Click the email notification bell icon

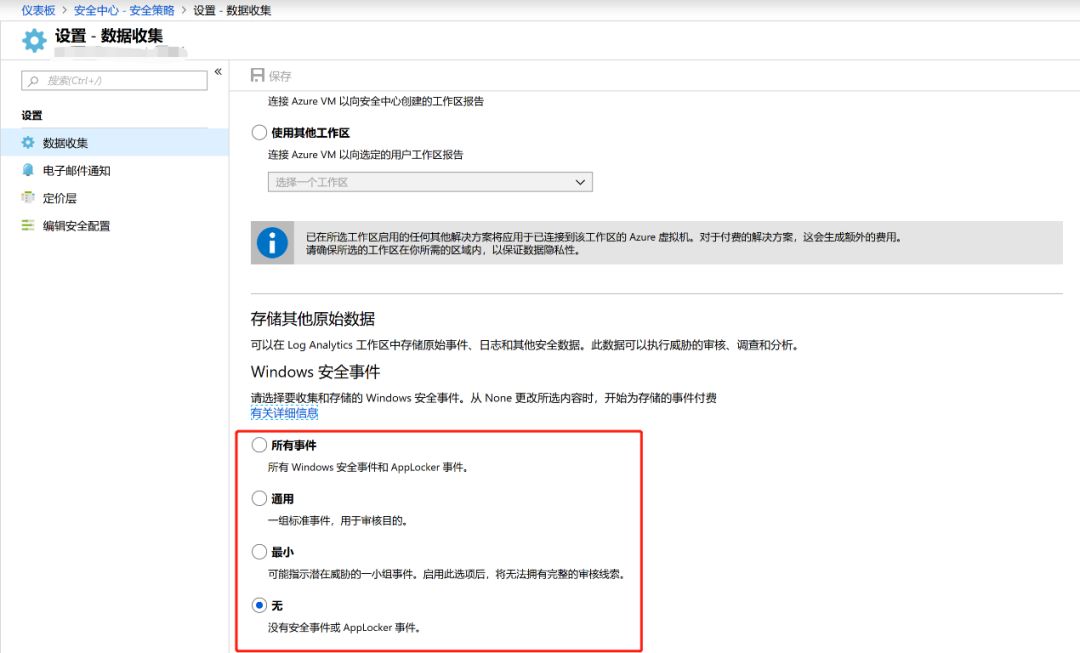(x=28, y=170)
